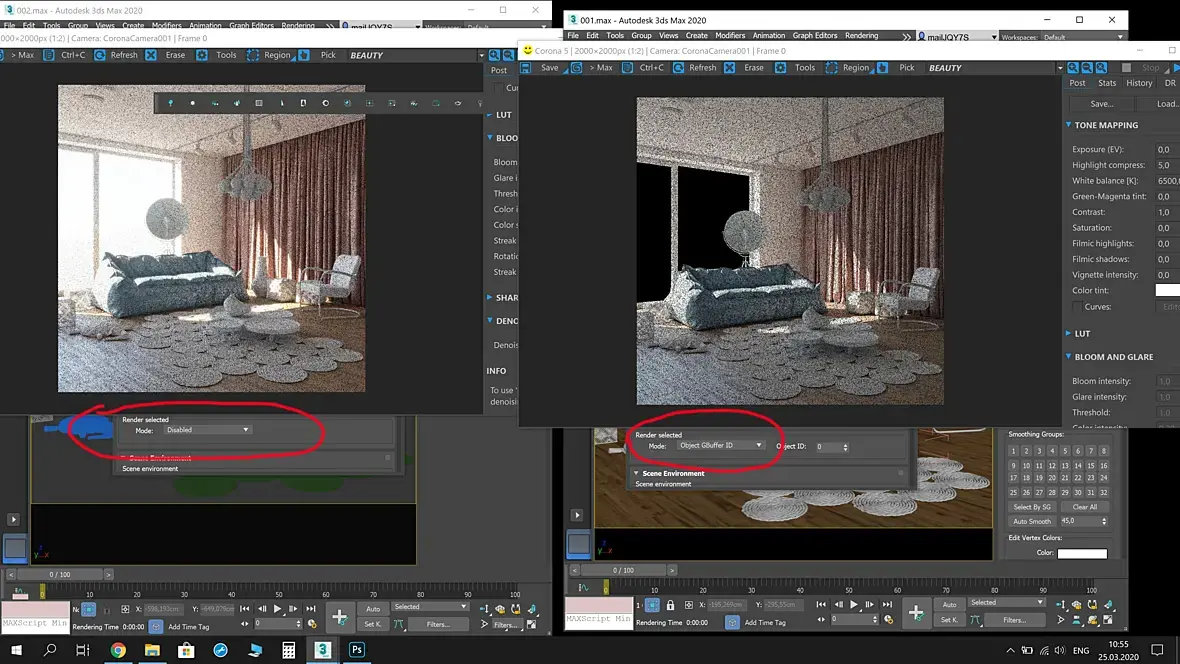The height and width of the screenshot is (664, 1180).
Task: Toggle Auto key button in 002.max window
Action: click(x=373, y=608)
